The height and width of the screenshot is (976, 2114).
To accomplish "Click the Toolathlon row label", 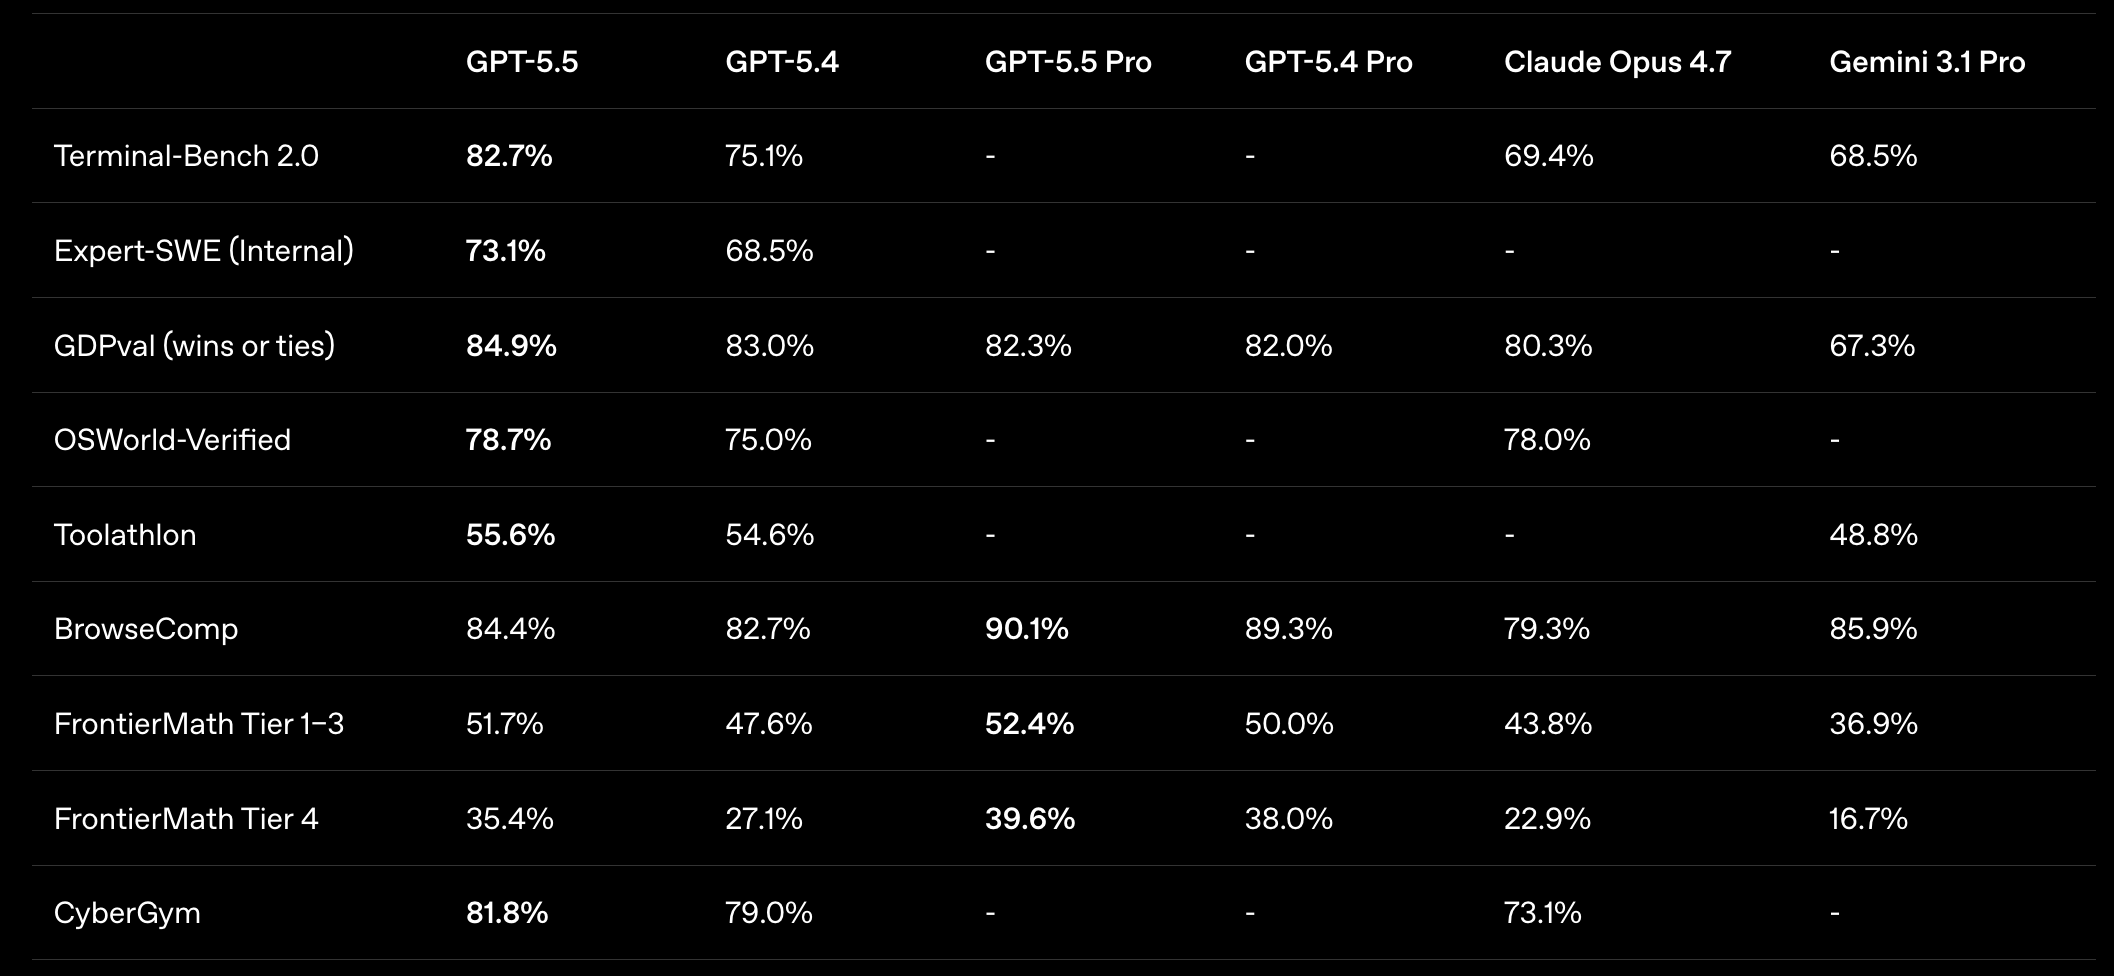I will point(125,535).
